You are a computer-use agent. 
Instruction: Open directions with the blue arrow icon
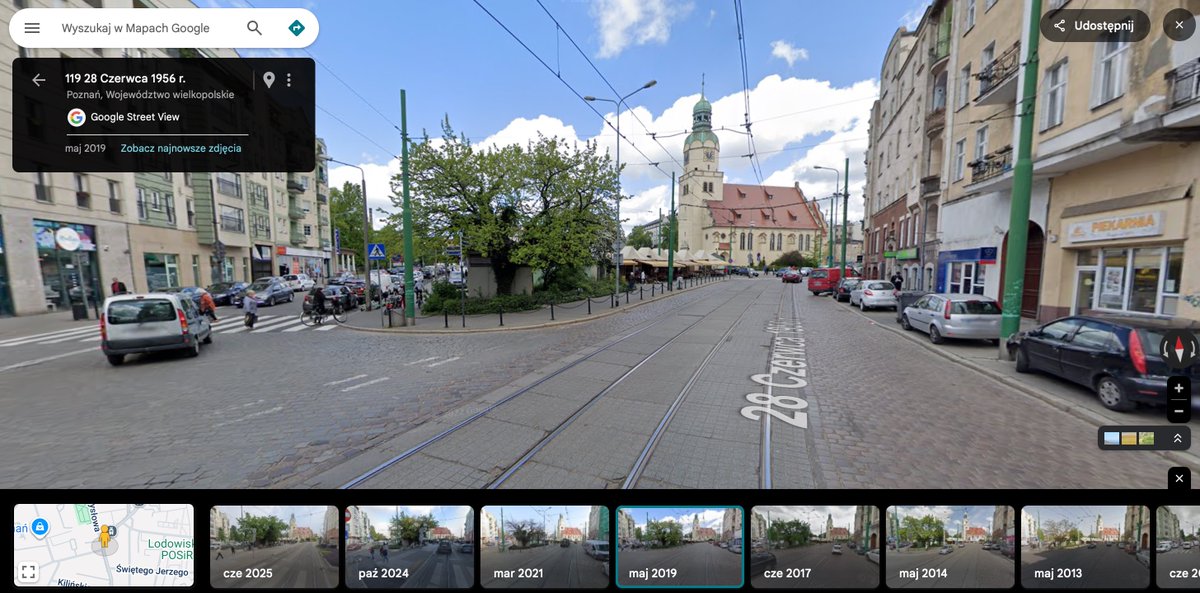[x=296, y=28]
